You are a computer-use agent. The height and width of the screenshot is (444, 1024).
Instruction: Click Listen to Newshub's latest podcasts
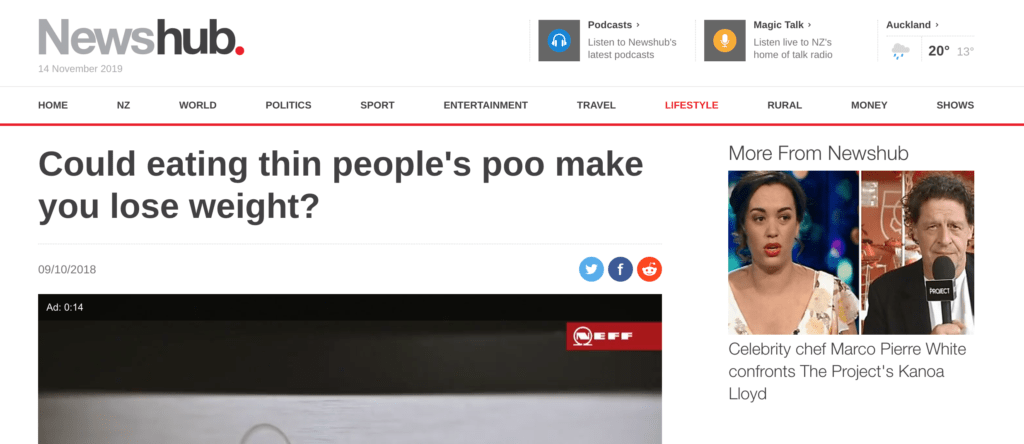tap(632, 48)
